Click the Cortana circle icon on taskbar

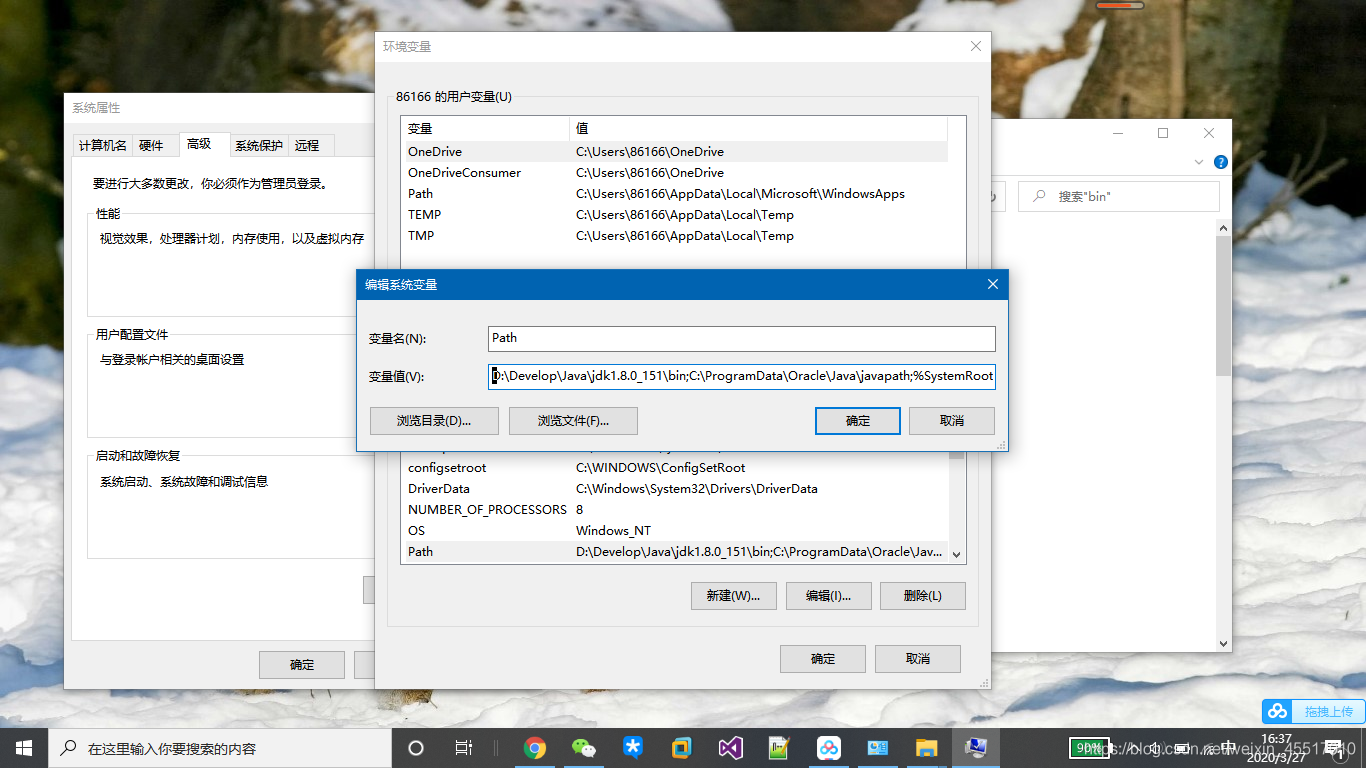pyautogui.click(x=416, y=748)
